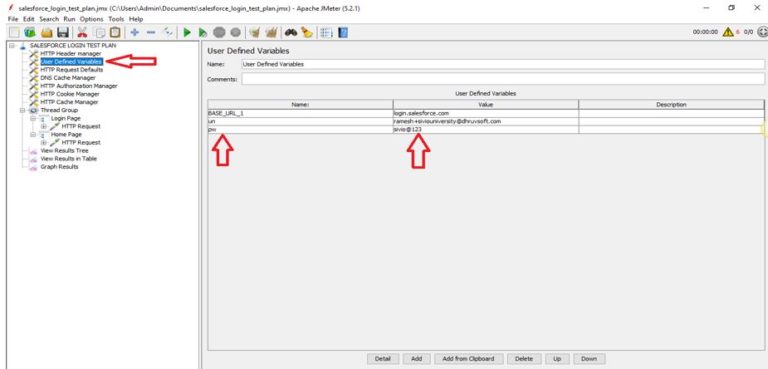Screen dimensions: 768x369
Task: Expand HTTP Request under Home Page
Action: (44, 143)
